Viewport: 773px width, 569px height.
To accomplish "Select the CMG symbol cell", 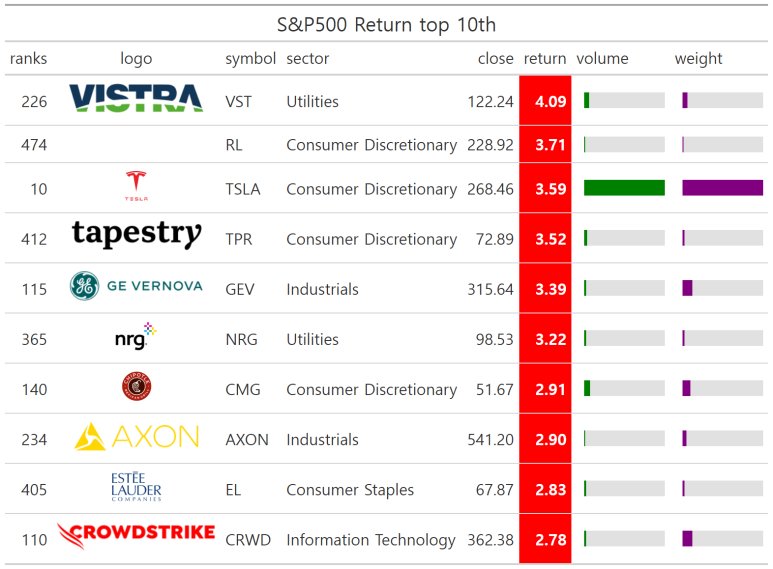I will click(x=243, y=390).
